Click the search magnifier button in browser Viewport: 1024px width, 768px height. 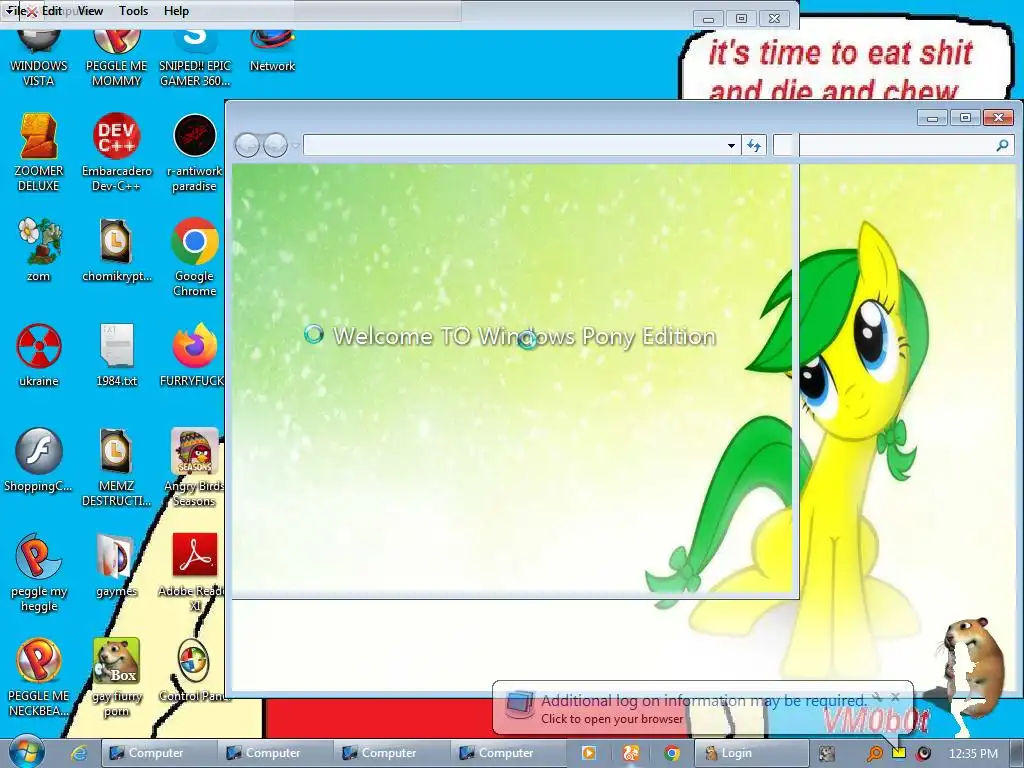(1002, 145)
